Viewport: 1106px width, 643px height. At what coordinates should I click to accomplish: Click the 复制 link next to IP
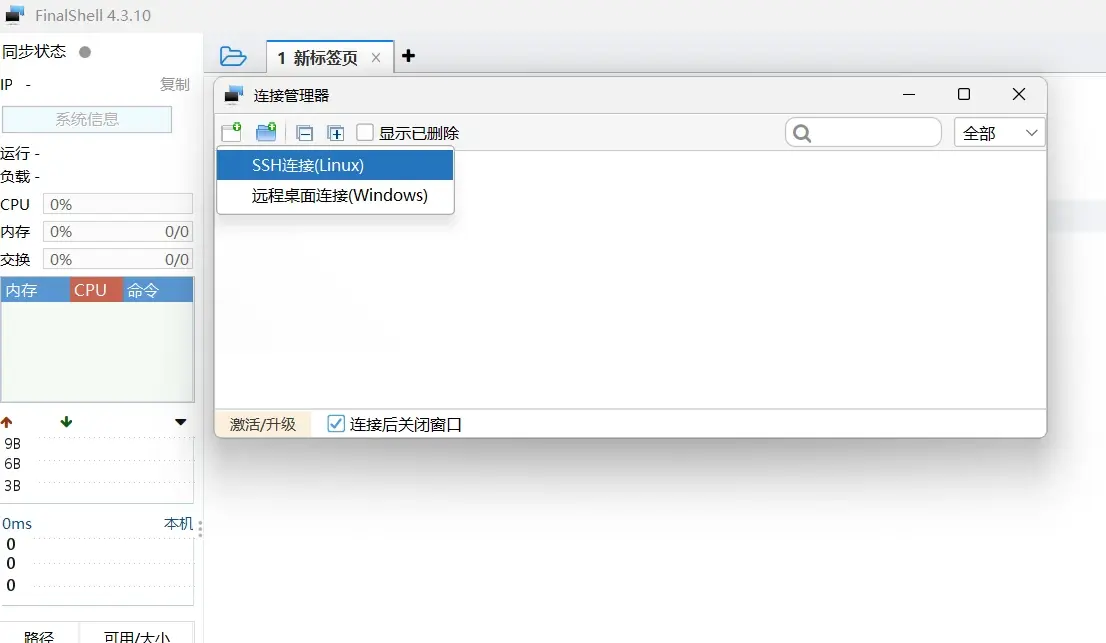[x=174, y=85]
